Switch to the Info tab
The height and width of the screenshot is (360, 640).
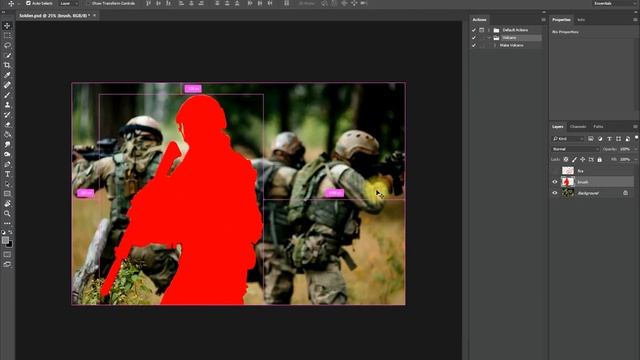581,20
